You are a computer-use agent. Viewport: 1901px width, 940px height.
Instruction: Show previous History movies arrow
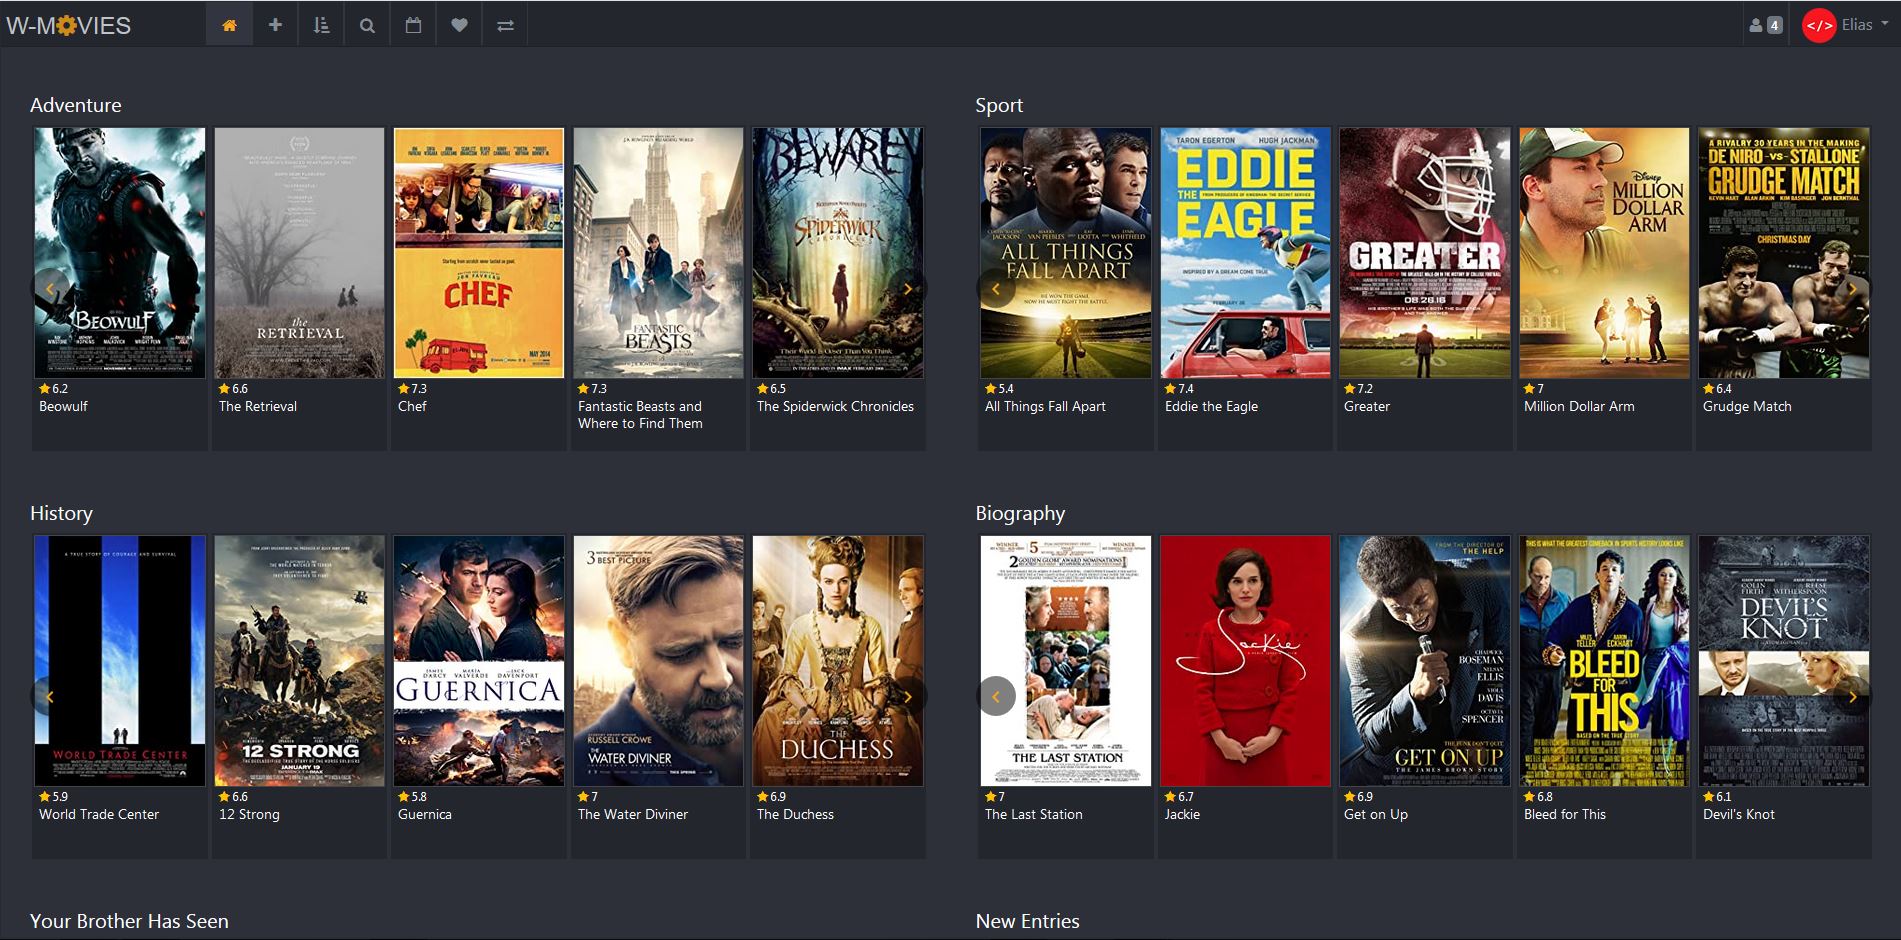coord(49,697)
